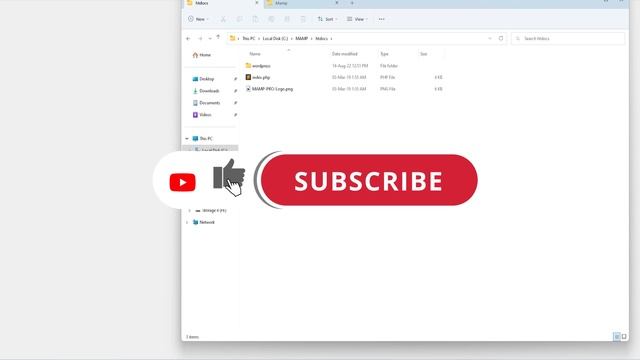Click the MAMP-PRO-Logo.png file icon
Screen dimensions: 640x360
[248, 89]
